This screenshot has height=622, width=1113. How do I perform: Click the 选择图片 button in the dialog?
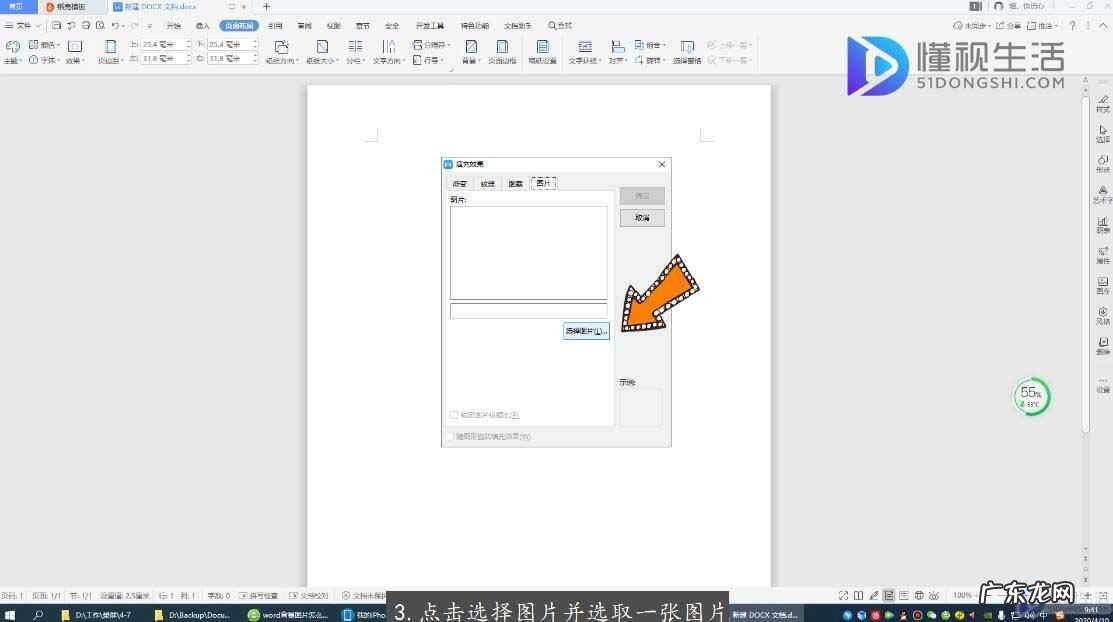click(586, 331)
